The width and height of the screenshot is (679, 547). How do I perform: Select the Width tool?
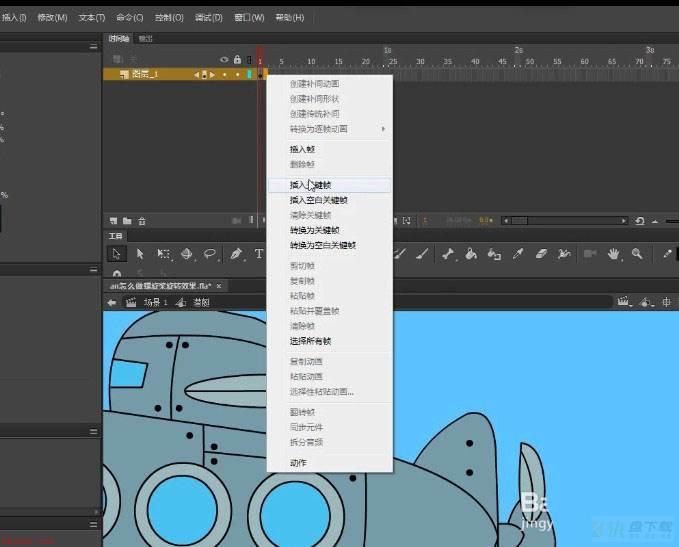point(564,253)
